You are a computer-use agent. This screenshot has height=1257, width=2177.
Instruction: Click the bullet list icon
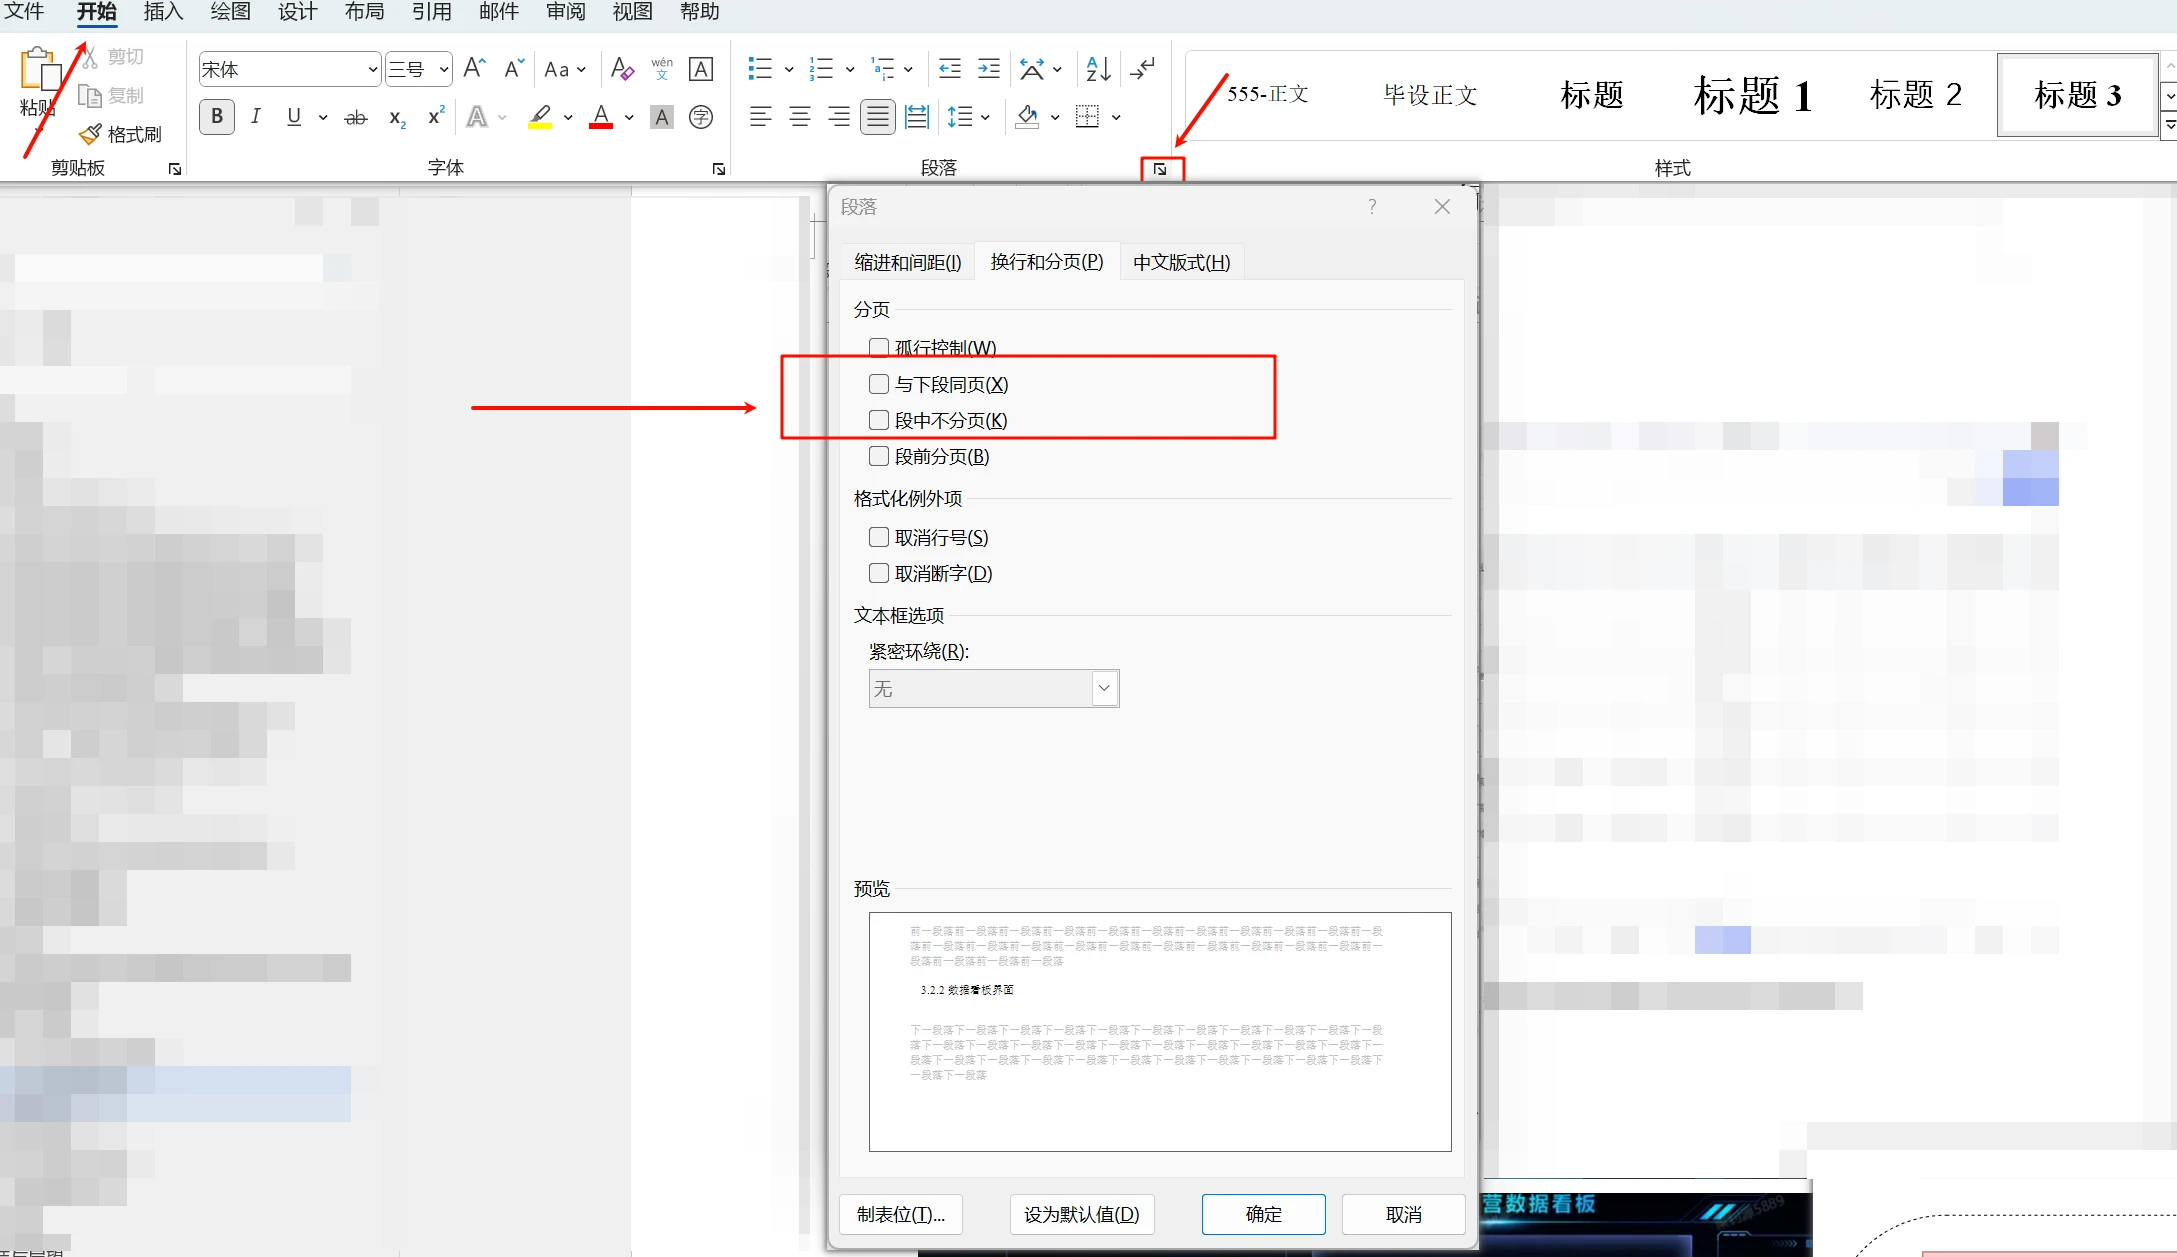pyautogui.click(x=760, y=69)
